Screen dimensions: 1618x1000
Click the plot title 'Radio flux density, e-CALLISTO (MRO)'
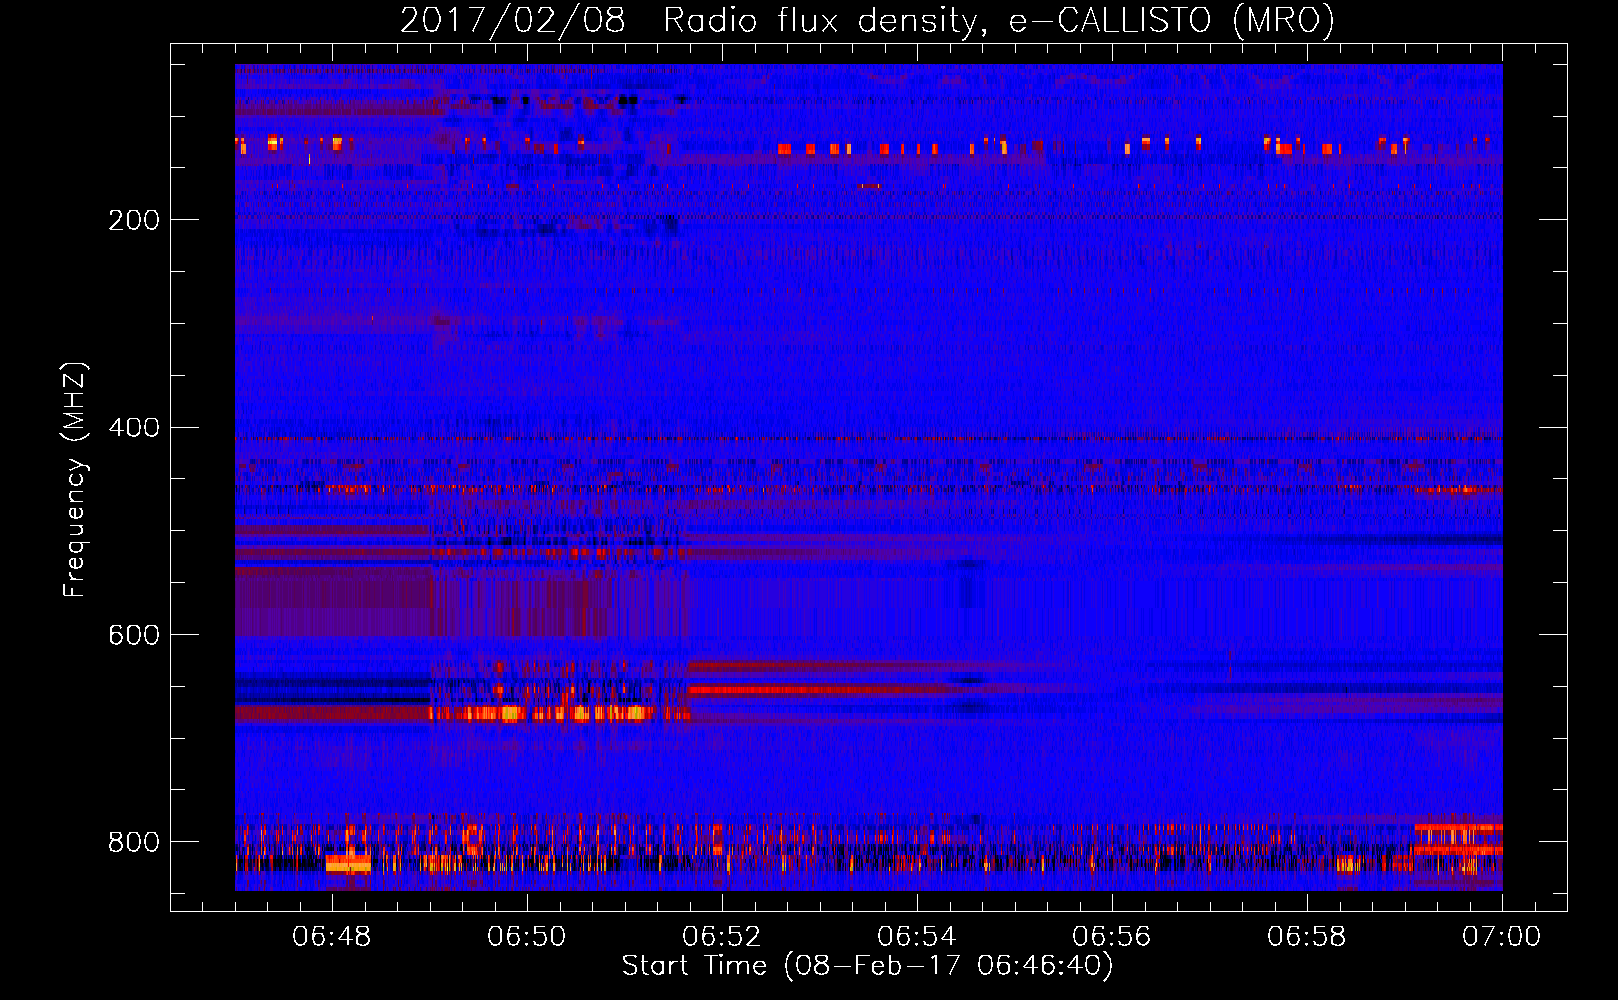click(x=998, y=20)
